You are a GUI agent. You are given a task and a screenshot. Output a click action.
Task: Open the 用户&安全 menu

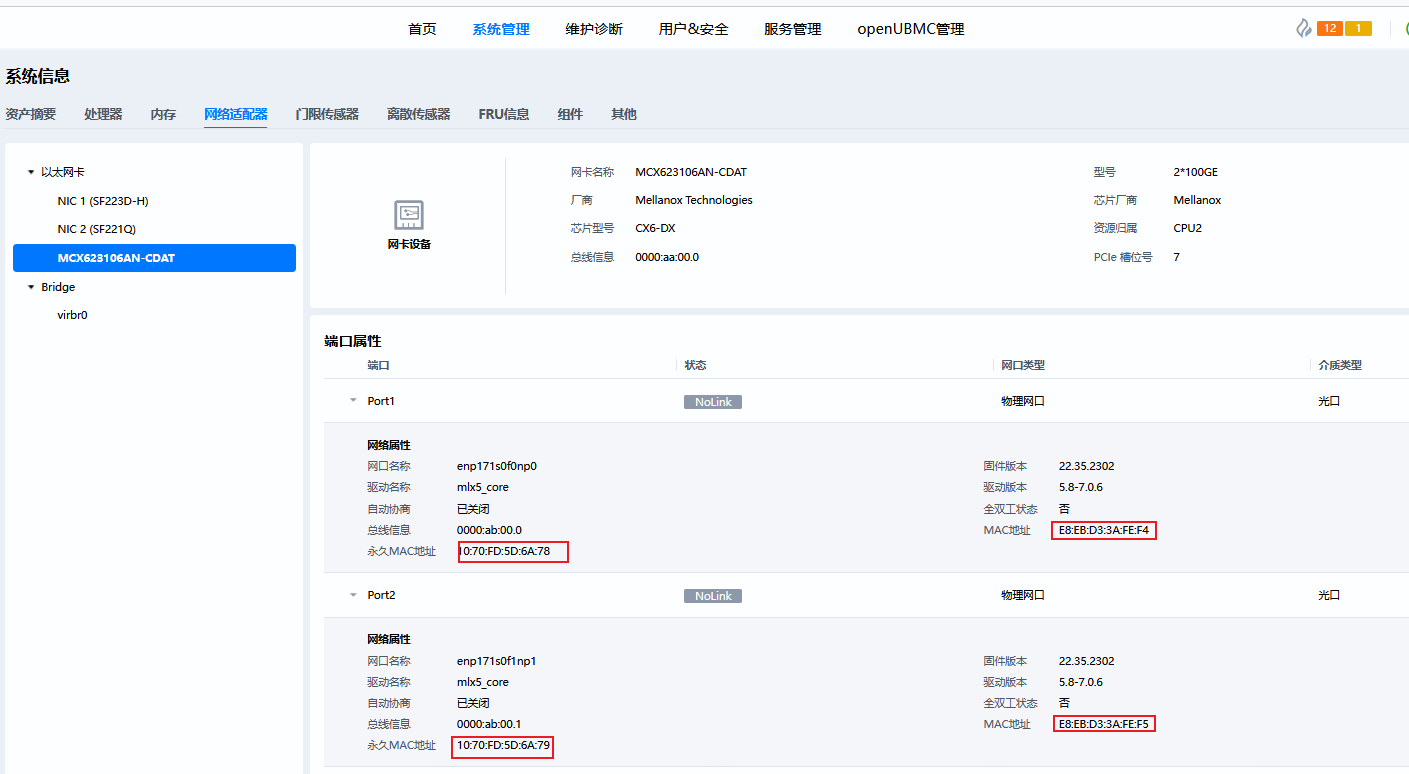pyautogui.click(x=693, y=29)
